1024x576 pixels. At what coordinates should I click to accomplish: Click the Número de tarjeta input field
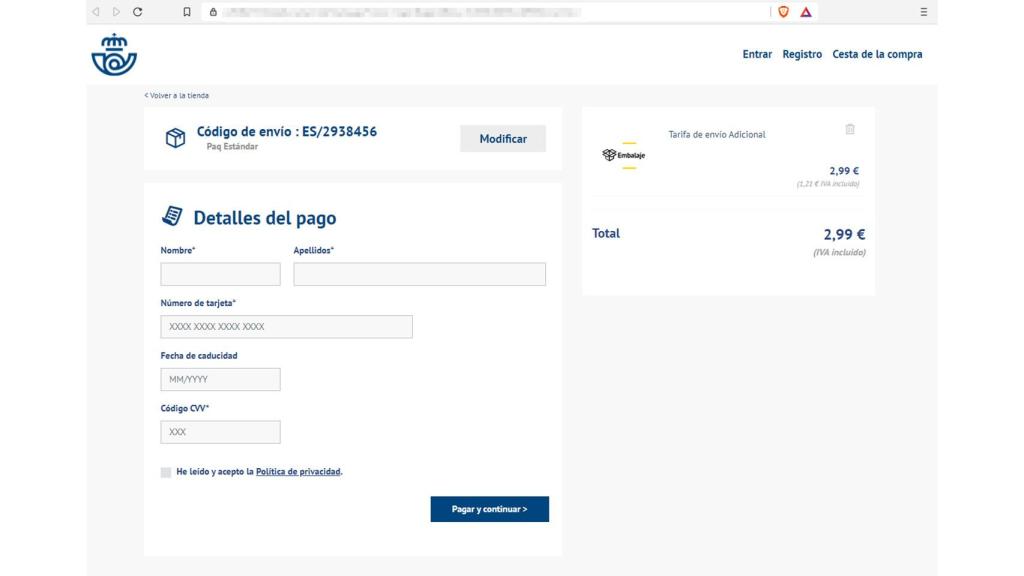[x=286, y=326]
